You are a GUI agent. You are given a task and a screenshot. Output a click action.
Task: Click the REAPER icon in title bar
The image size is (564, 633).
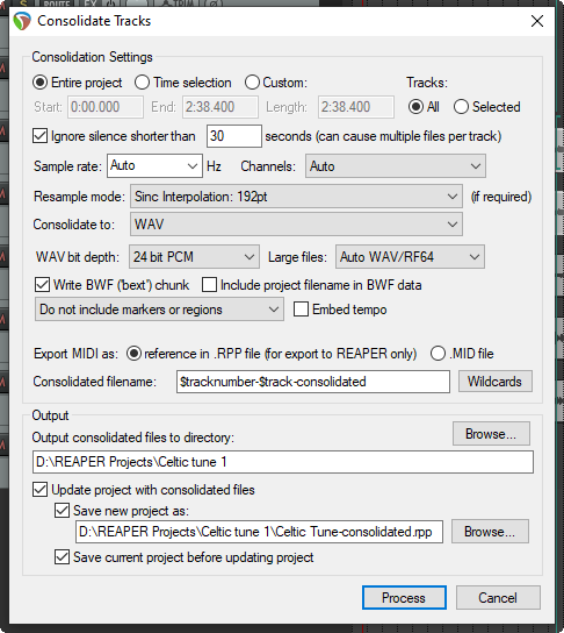pos(22,21)
